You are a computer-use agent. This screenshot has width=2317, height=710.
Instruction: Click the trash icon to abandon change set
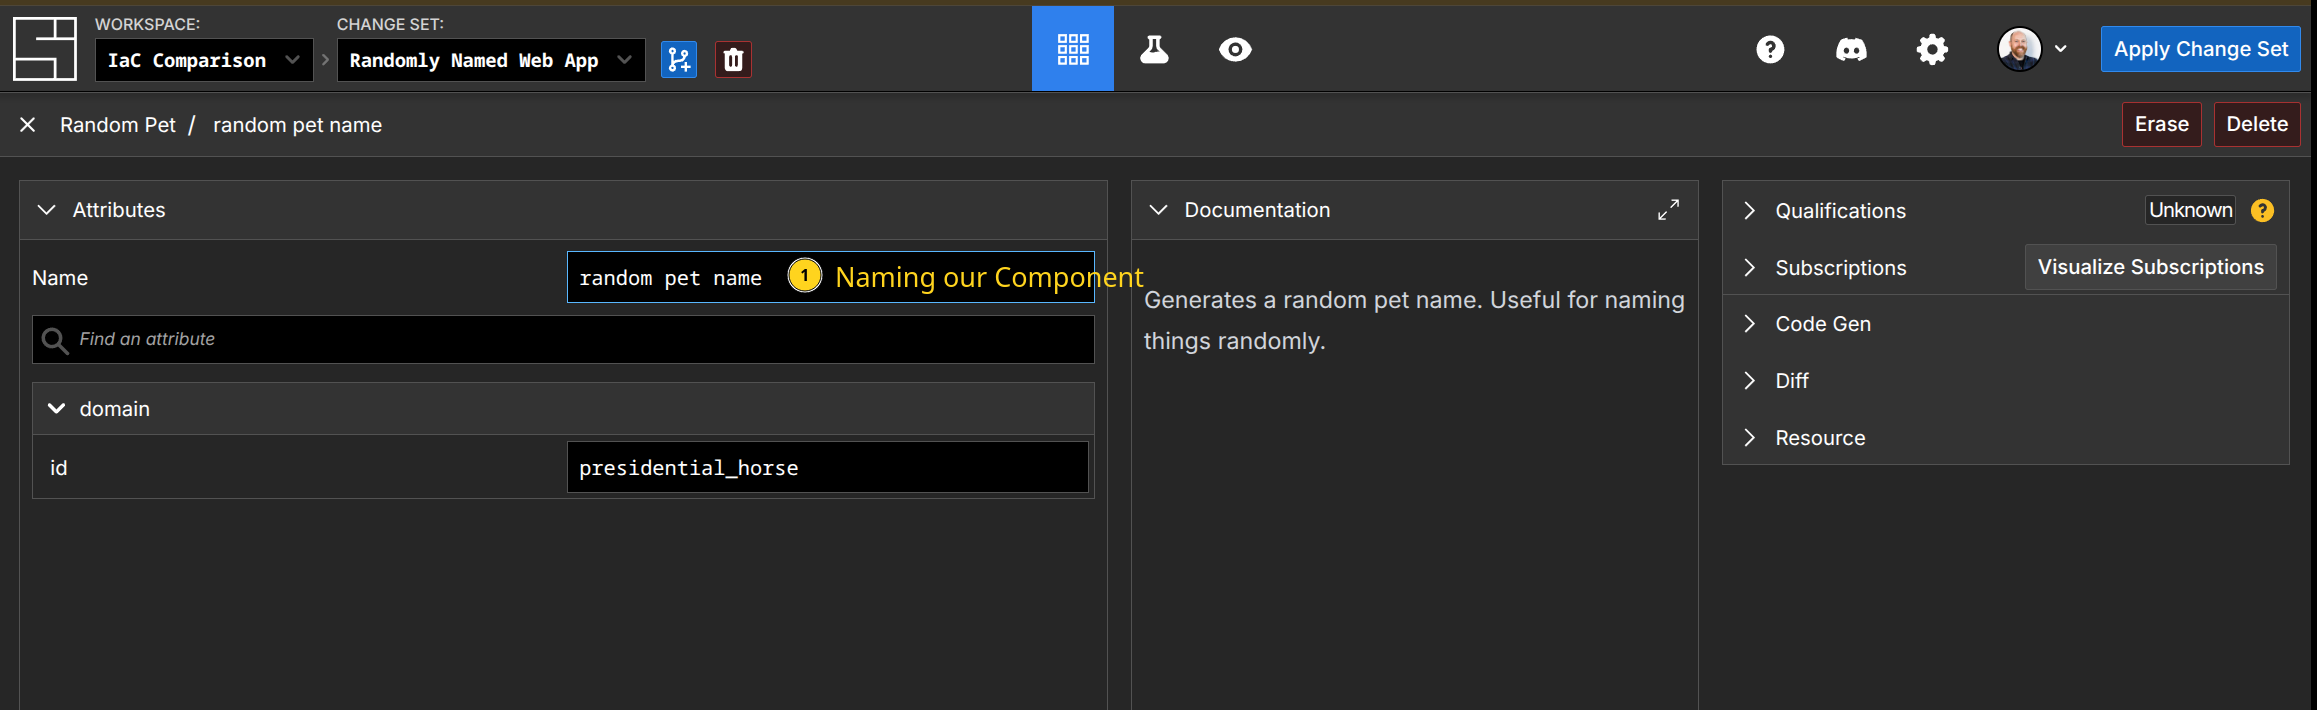[733, 60]
